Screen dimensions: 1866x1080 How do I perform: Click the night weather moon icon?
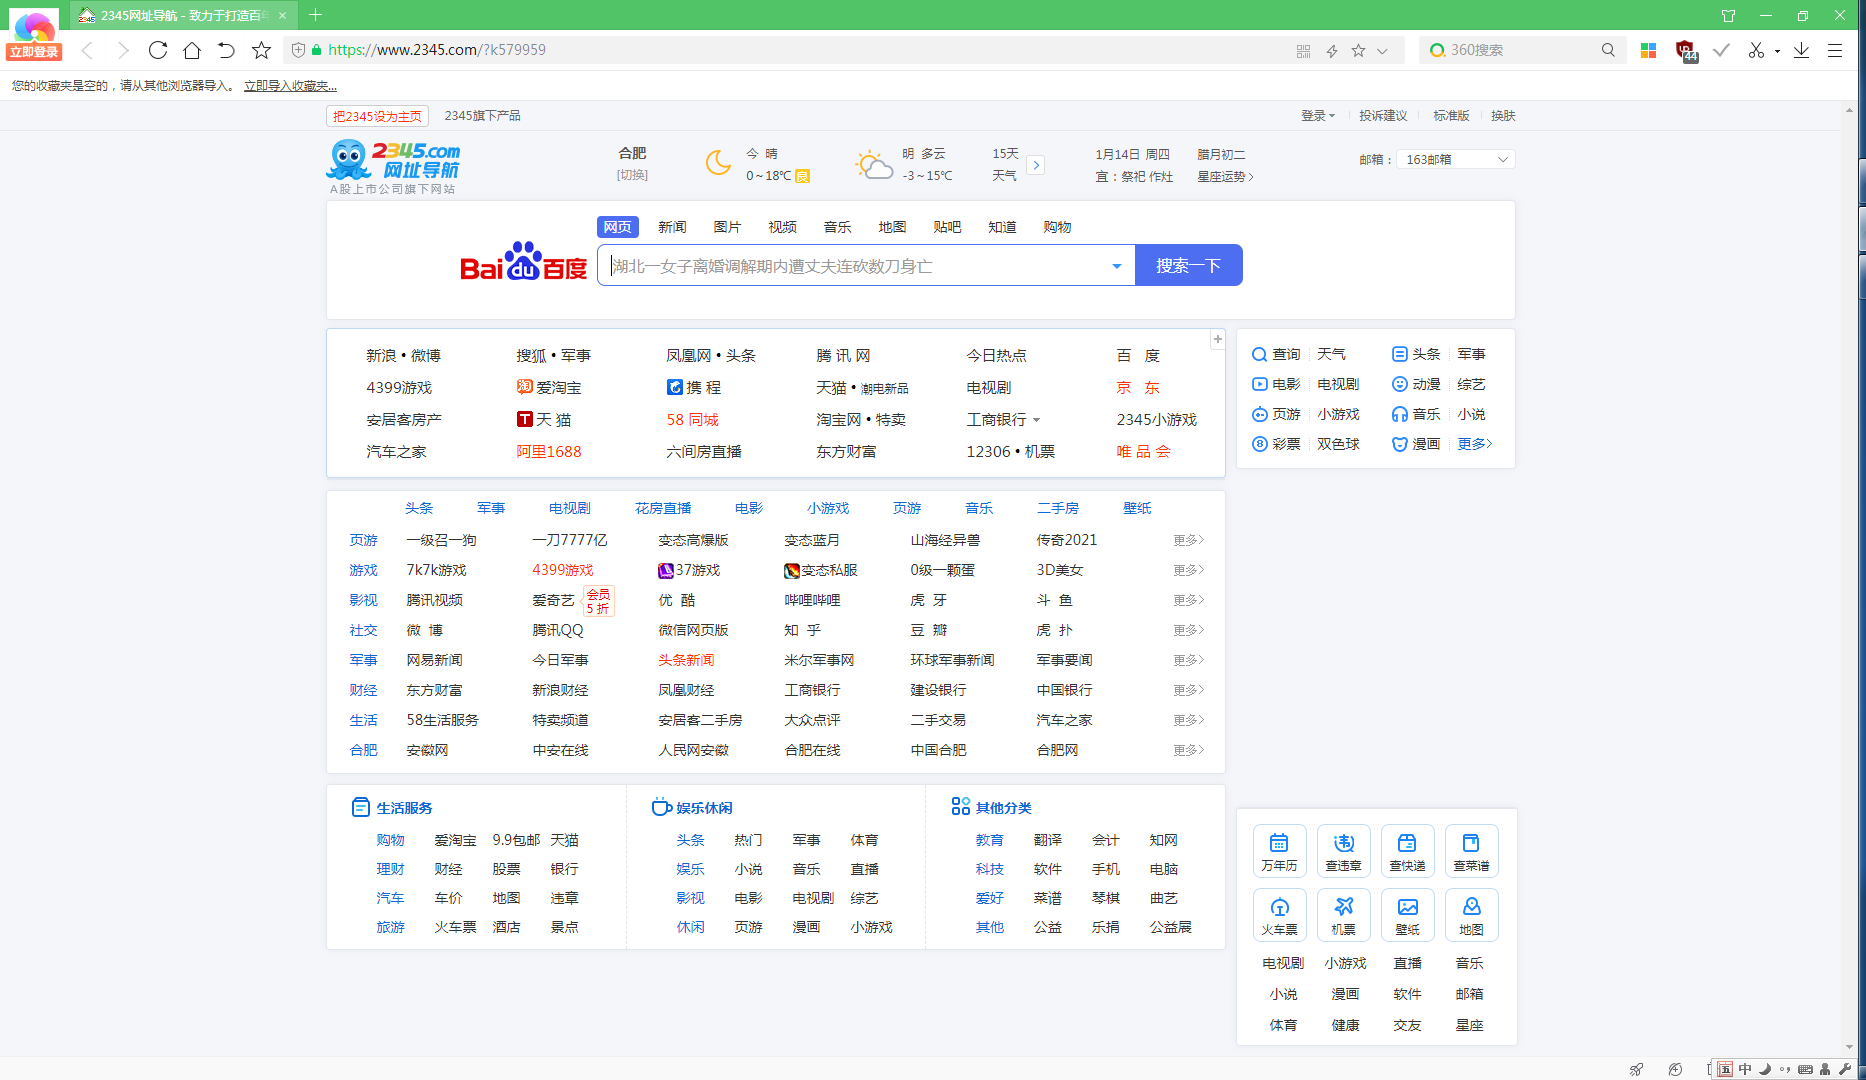(x=717, y=163)
